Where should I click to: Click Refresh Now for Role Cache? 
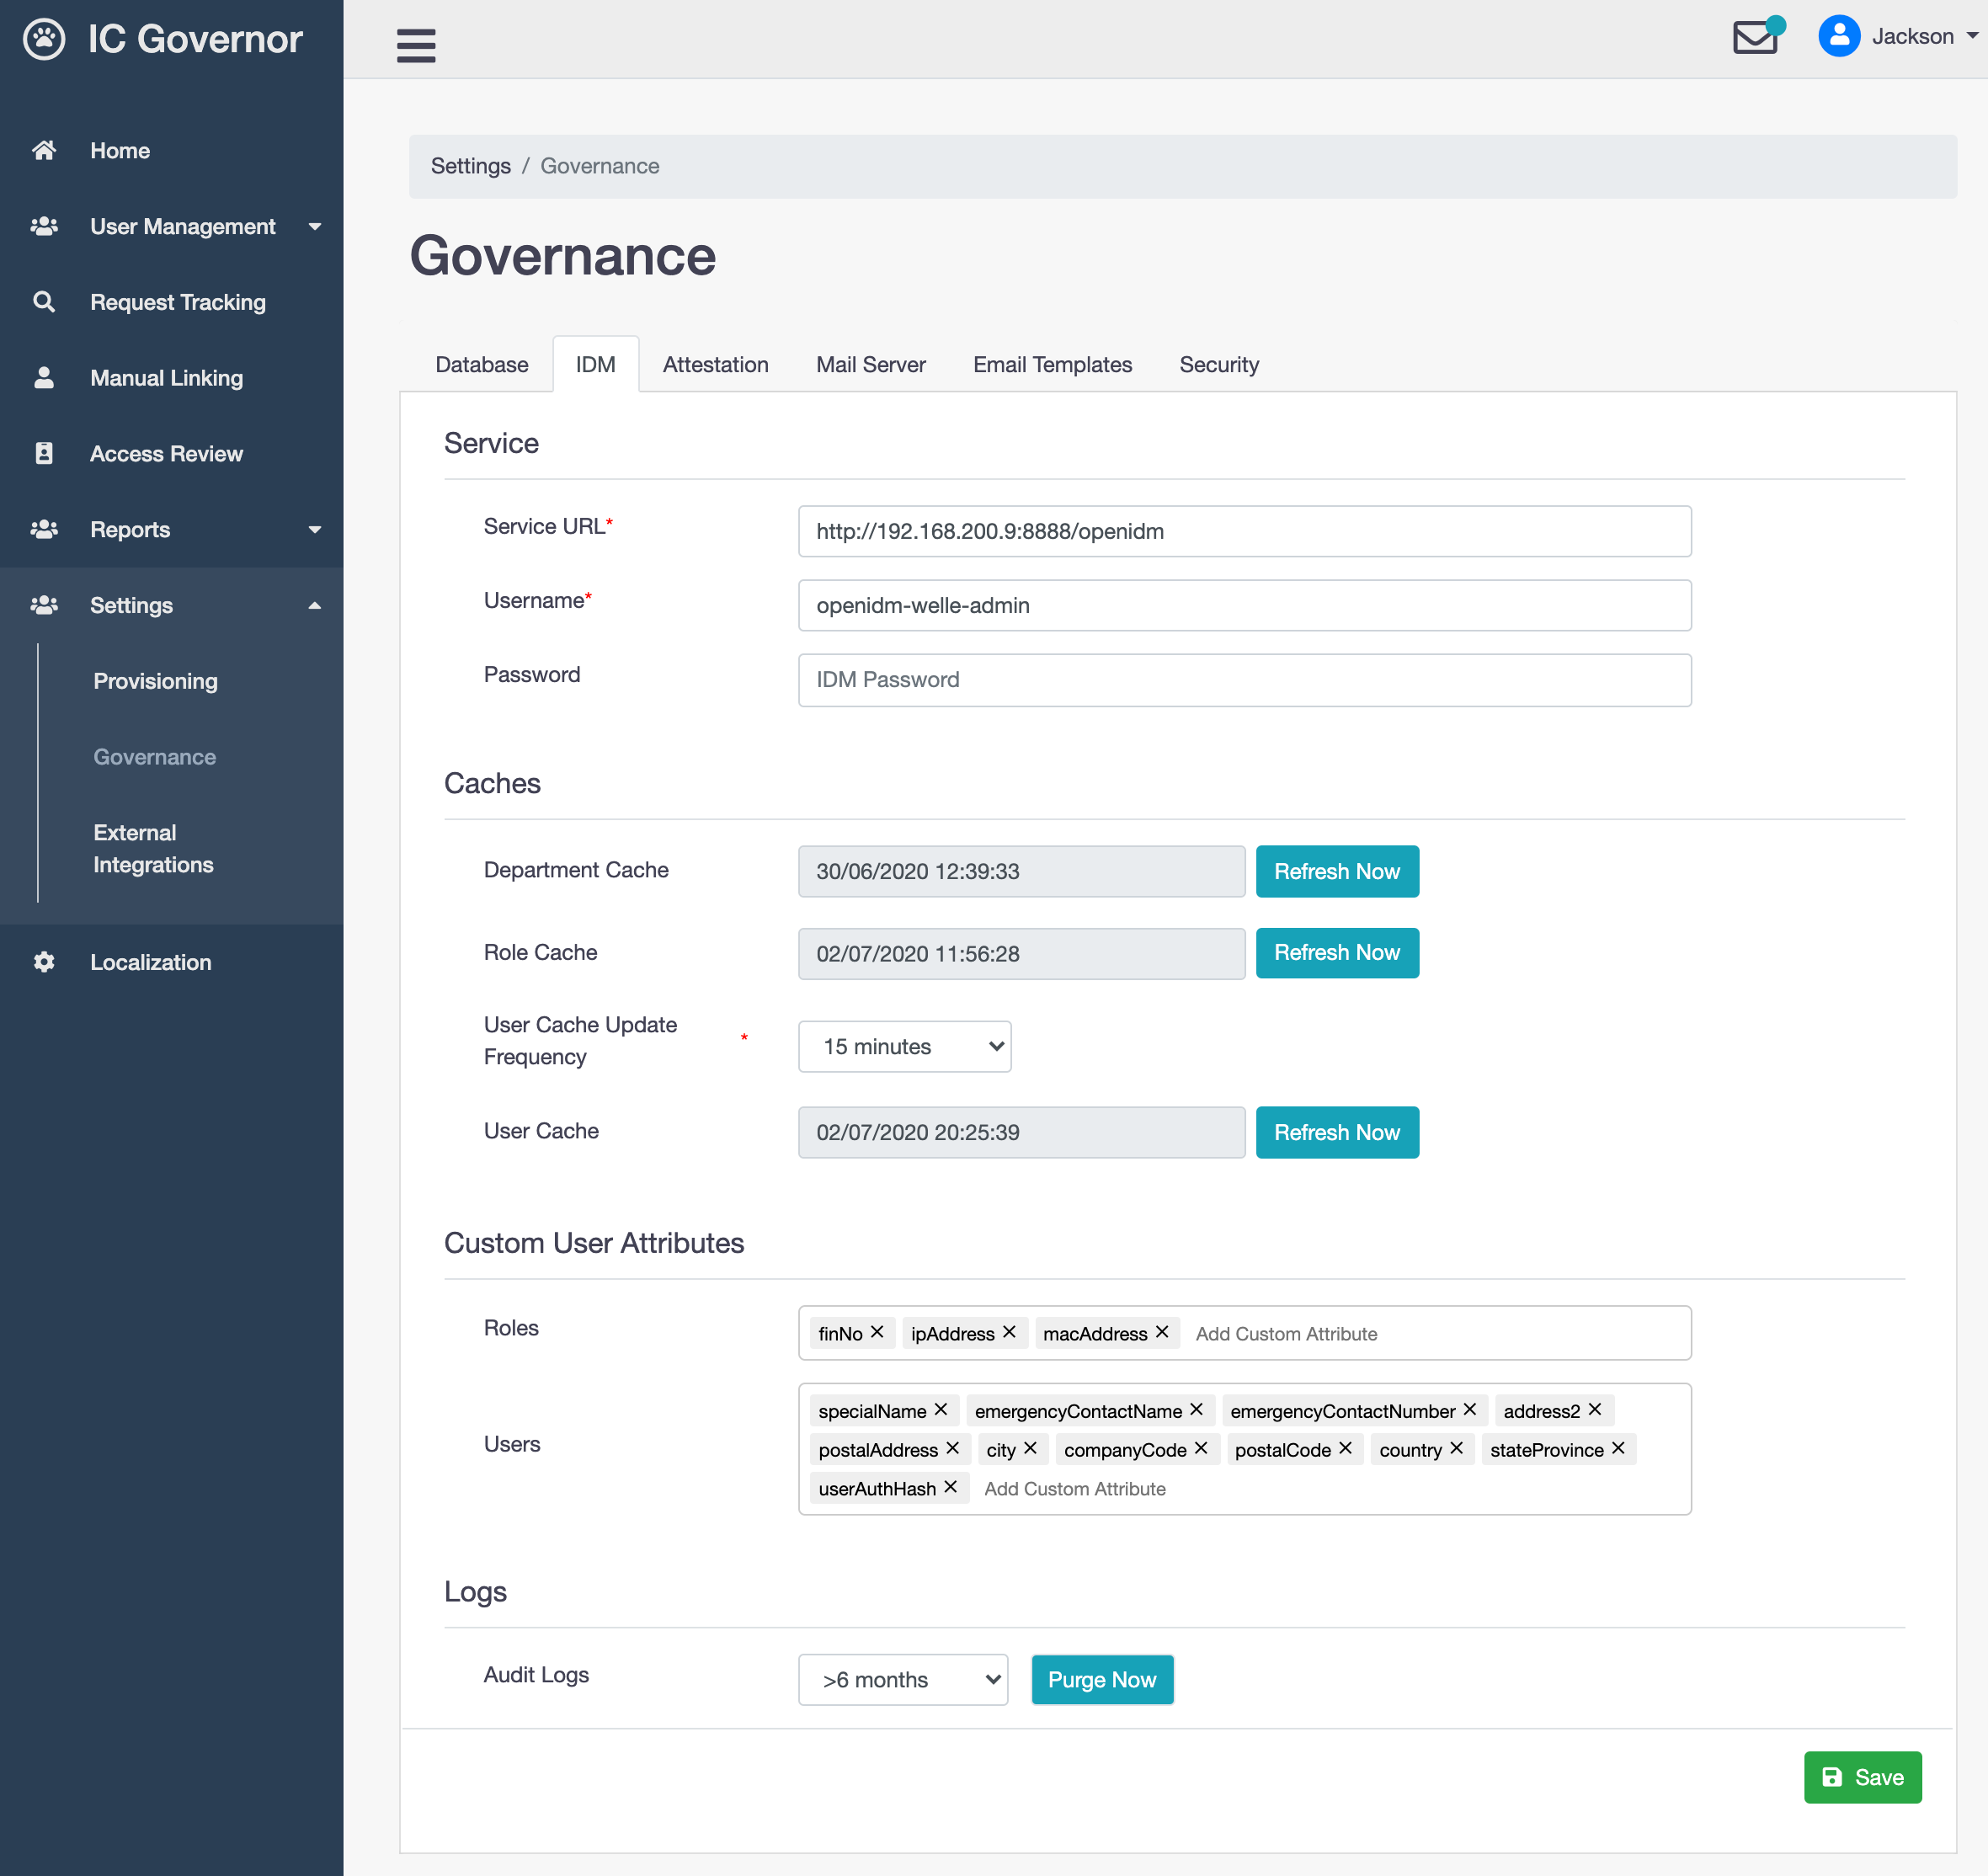(x=1336, y=952)
